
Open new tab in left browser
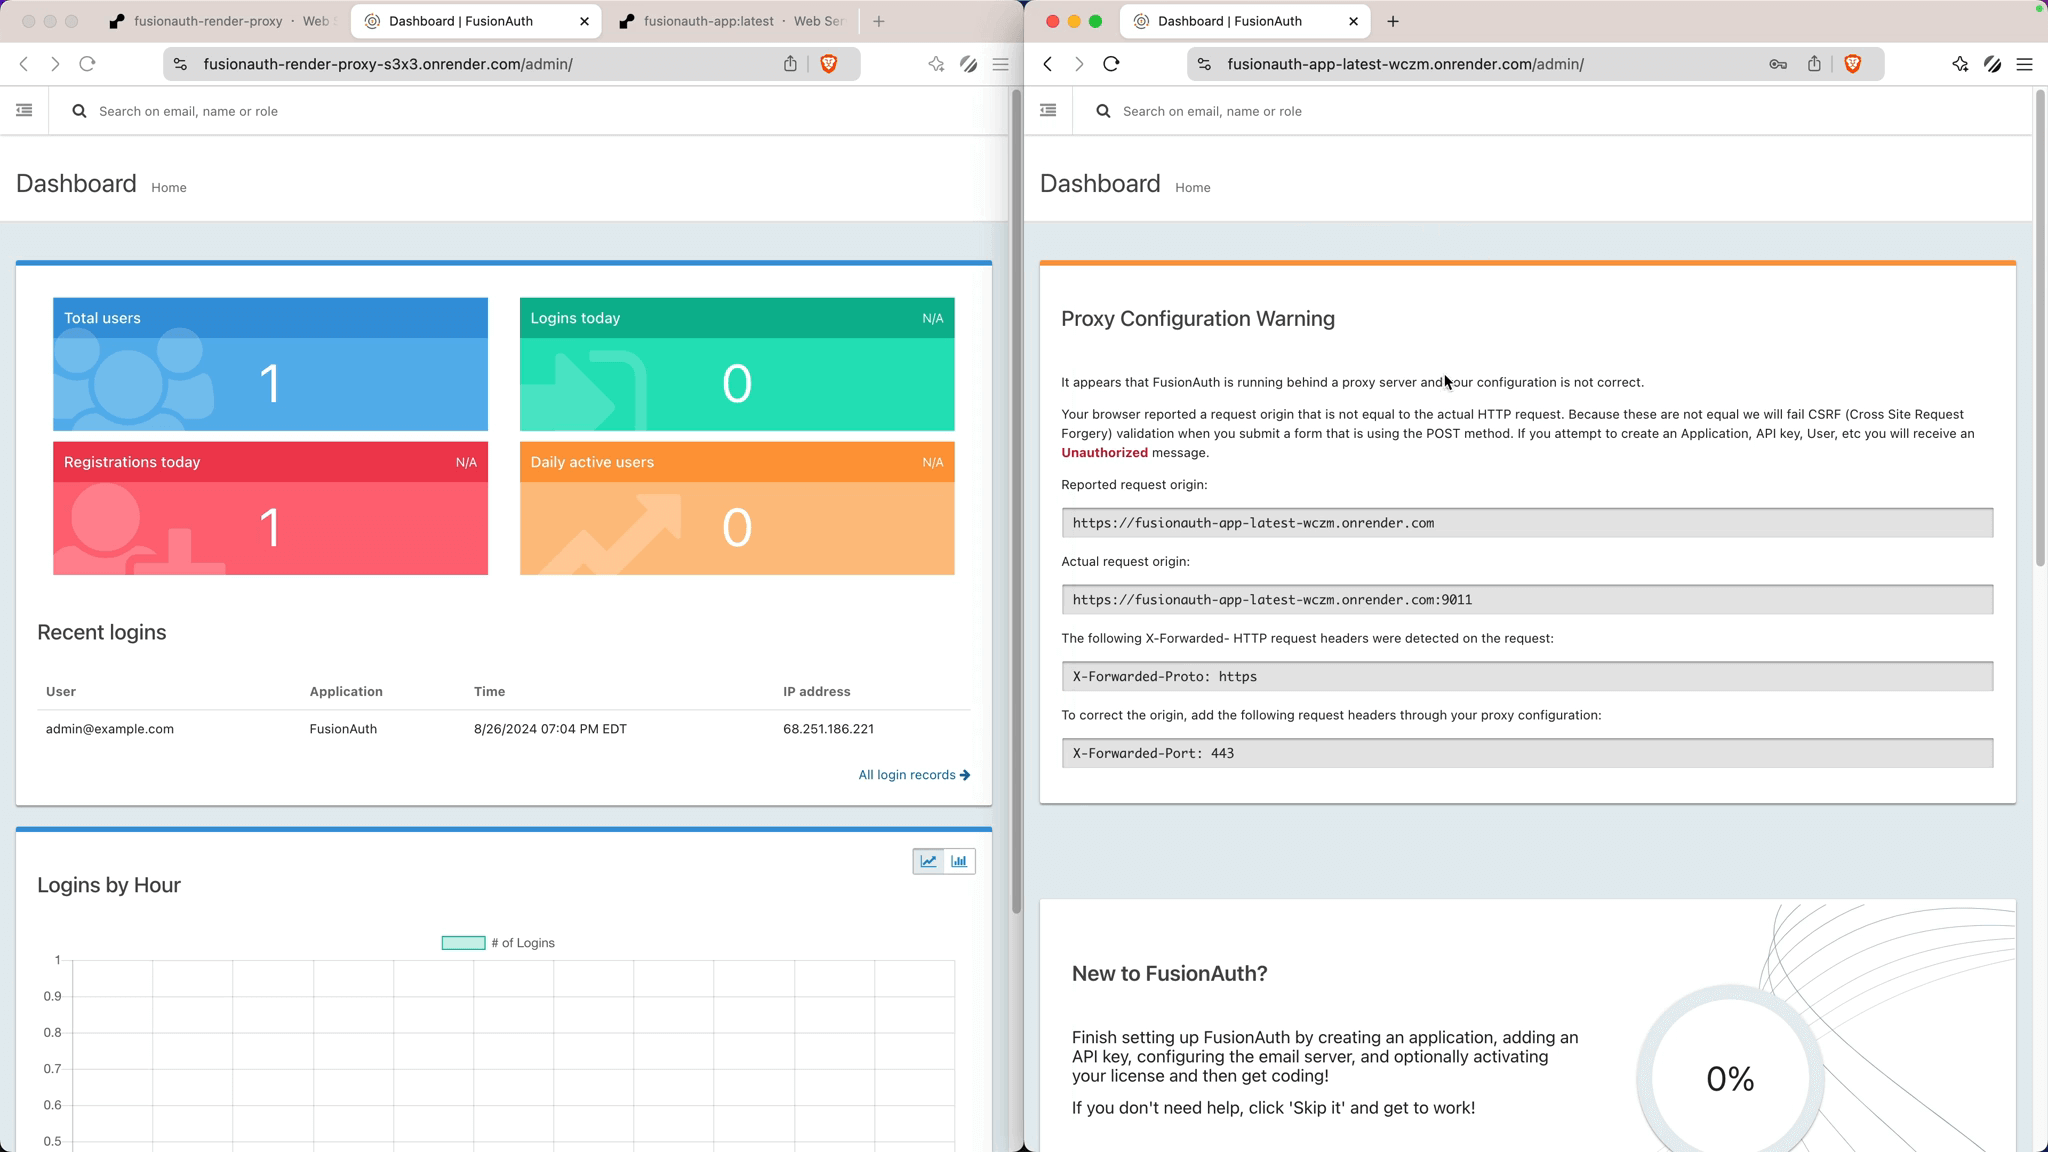click(x=879, y=21)
